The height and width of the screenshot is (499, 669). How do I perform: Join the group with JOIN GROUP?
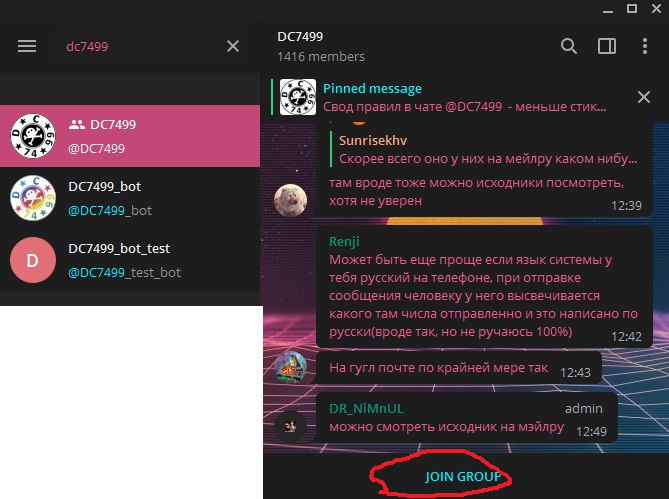463,476
